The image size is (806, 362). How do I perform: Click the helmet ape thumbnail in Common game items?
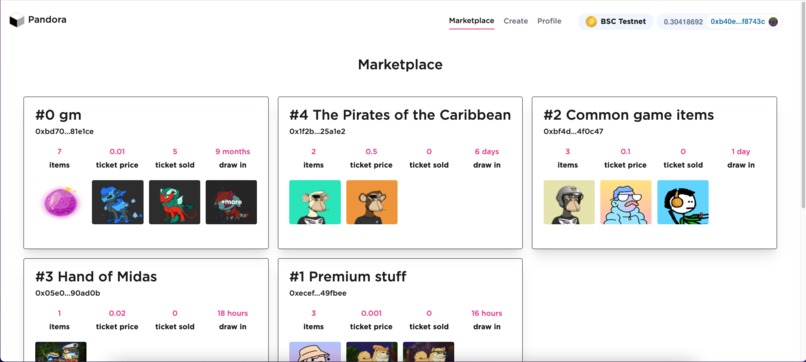pos(569,202)
